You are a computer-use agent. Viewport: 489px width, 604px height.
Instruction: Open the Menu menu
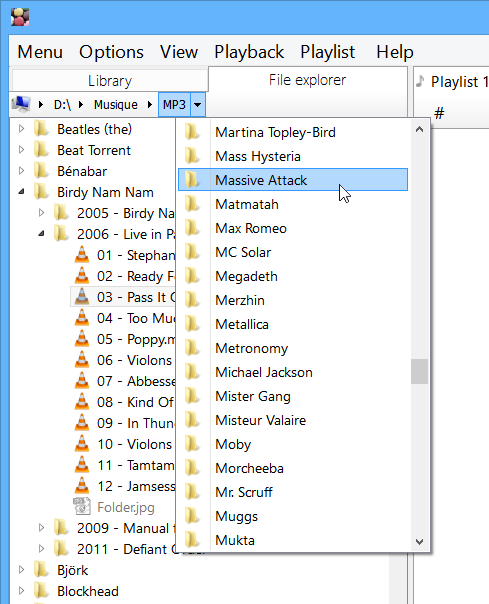pyautogui.click(x=40, y=52)
